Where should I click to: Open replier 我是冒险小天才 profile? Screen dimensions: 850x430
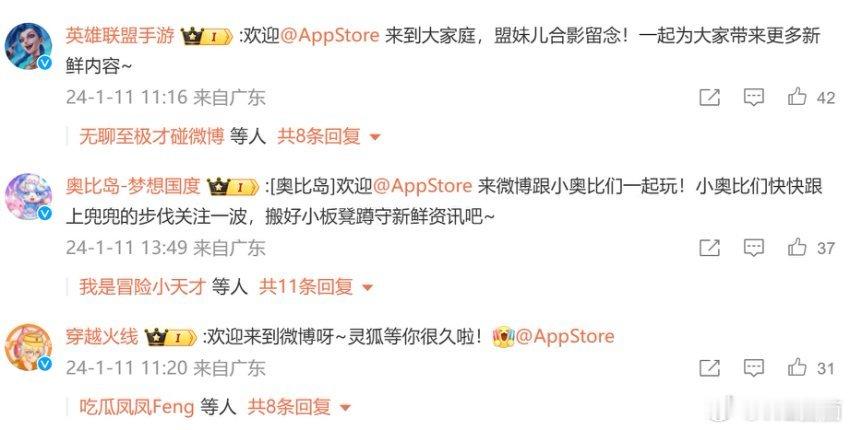coord(142,286)
